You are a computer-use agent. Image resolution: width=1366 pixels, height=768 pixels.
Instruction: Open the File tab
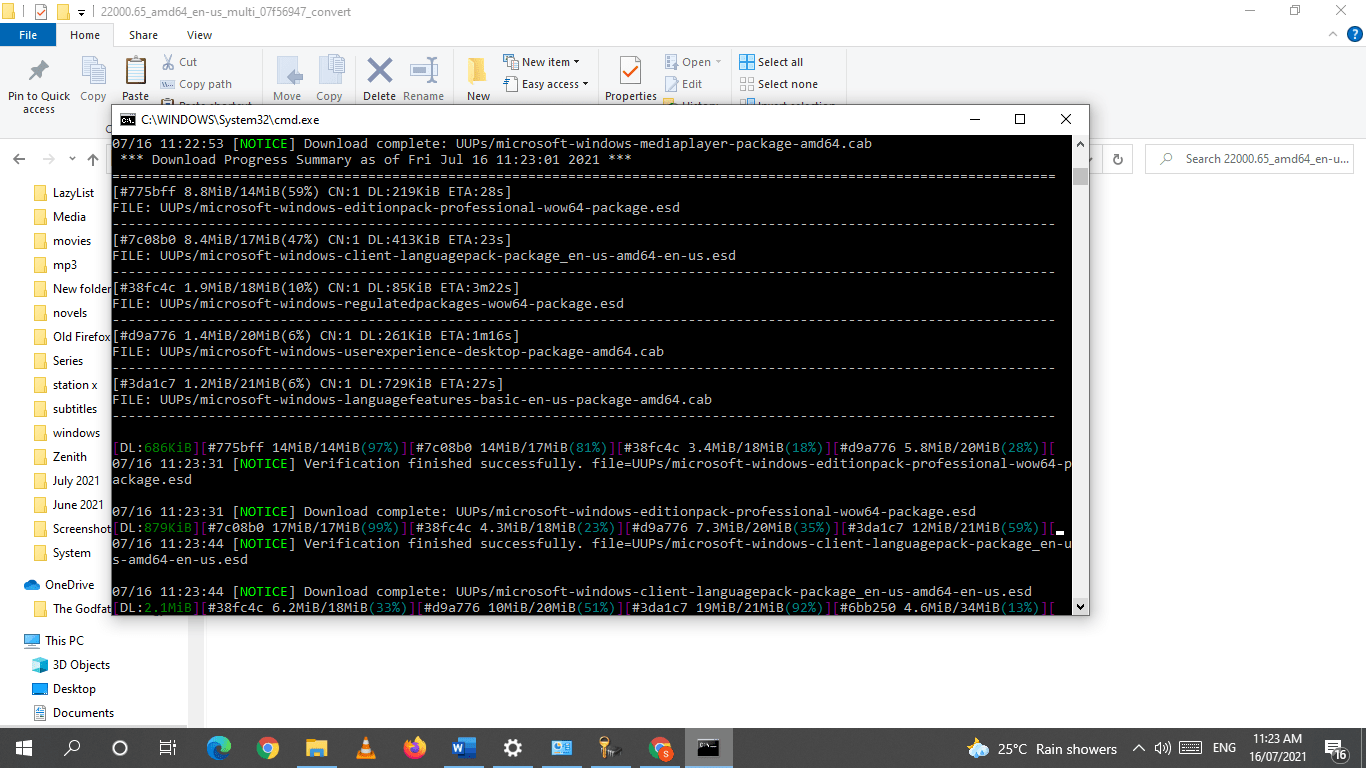pyautogui.click(x=28, y=35)
